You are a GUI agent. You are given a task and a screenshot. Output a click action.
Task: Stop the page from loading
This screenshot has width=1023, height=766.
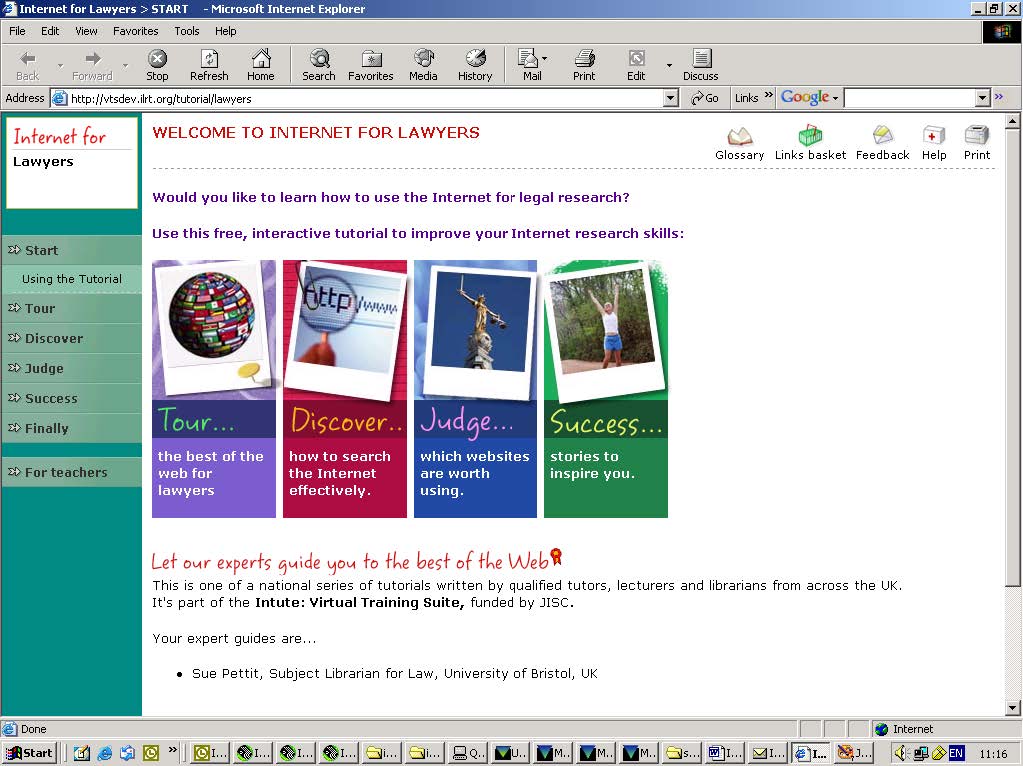[157, 65]
